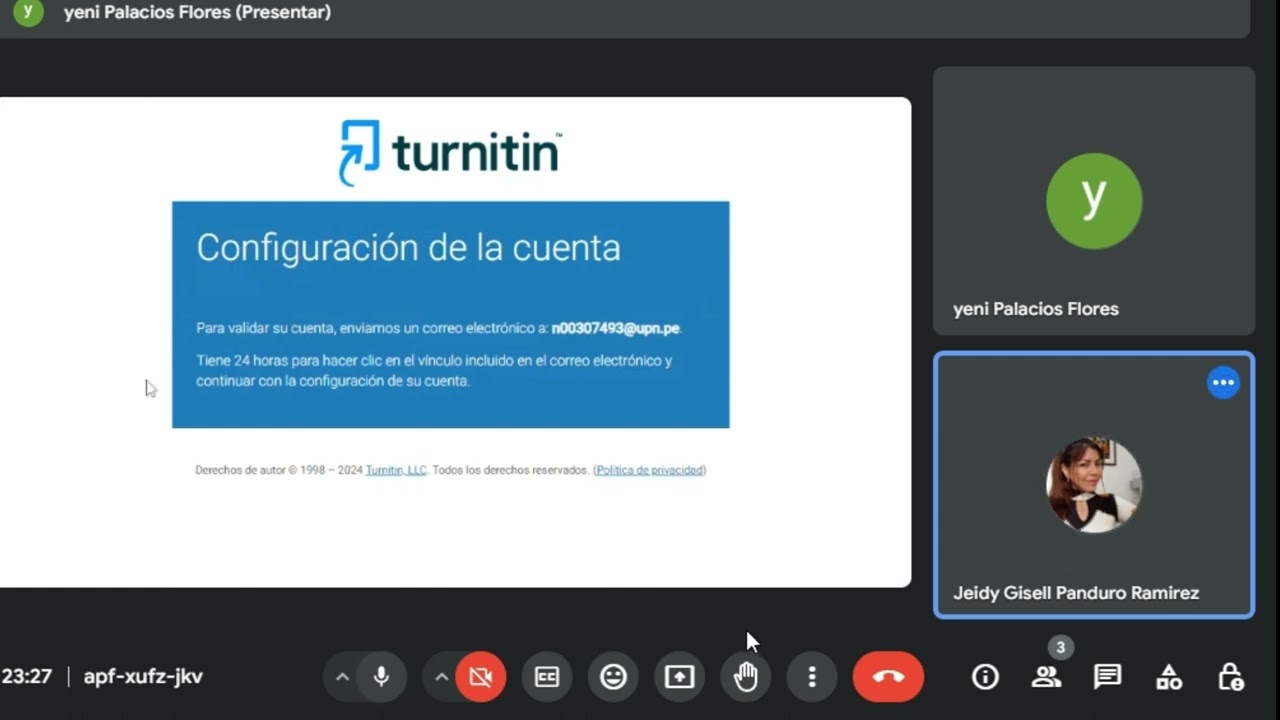Screen dimensions: 1280x720
Task: Click the turnitin logo
Action: [x=451, y=153]
